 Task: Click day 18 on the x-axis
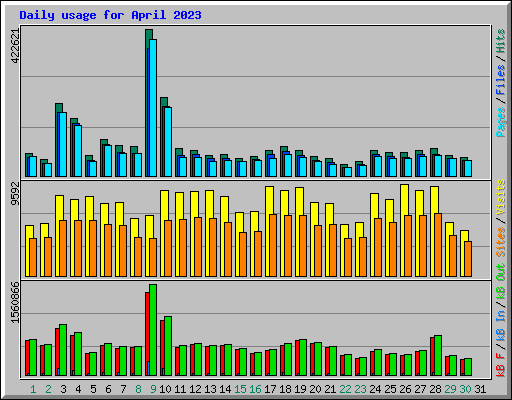tap(285, 389)
